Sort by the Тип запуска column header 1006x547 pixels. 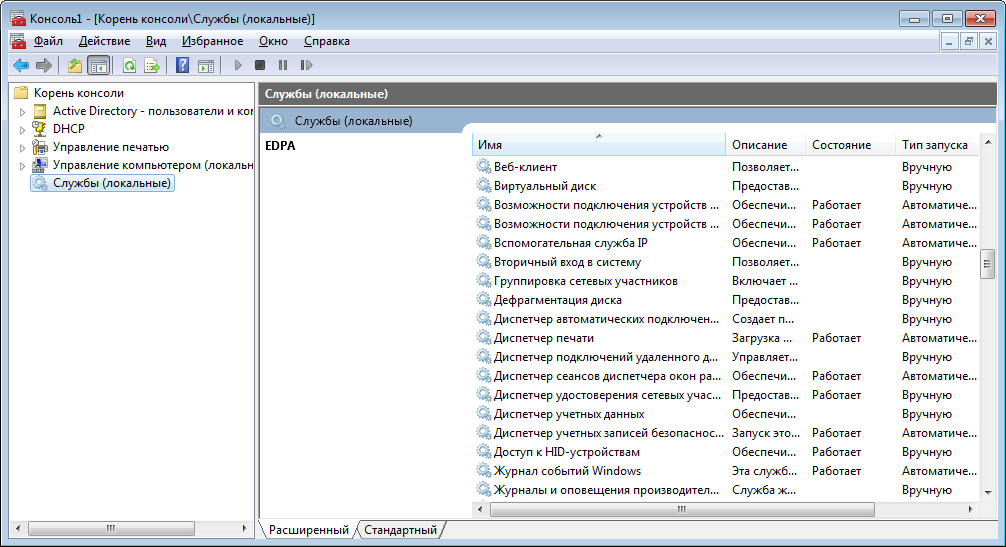937,145
